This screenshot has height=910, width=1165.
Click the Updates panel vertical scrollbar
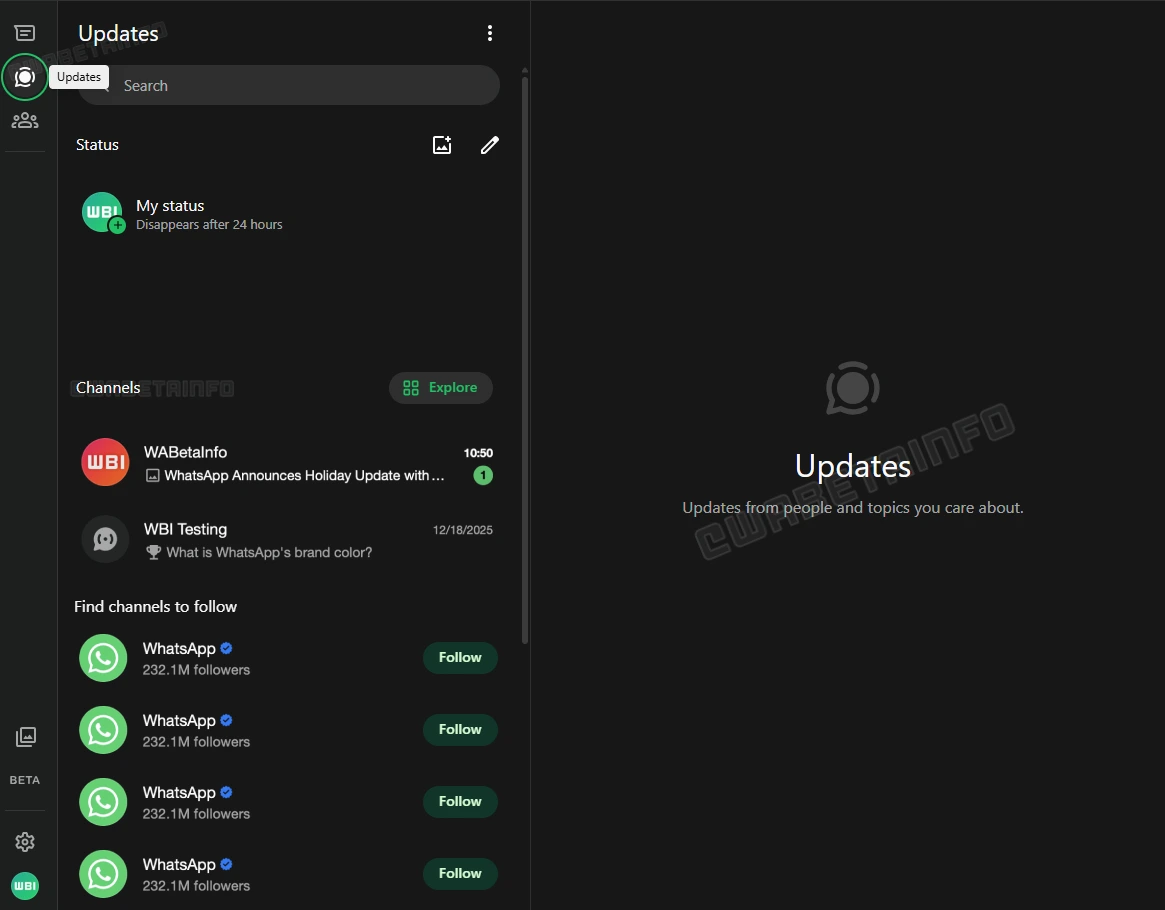coord(525,350)
